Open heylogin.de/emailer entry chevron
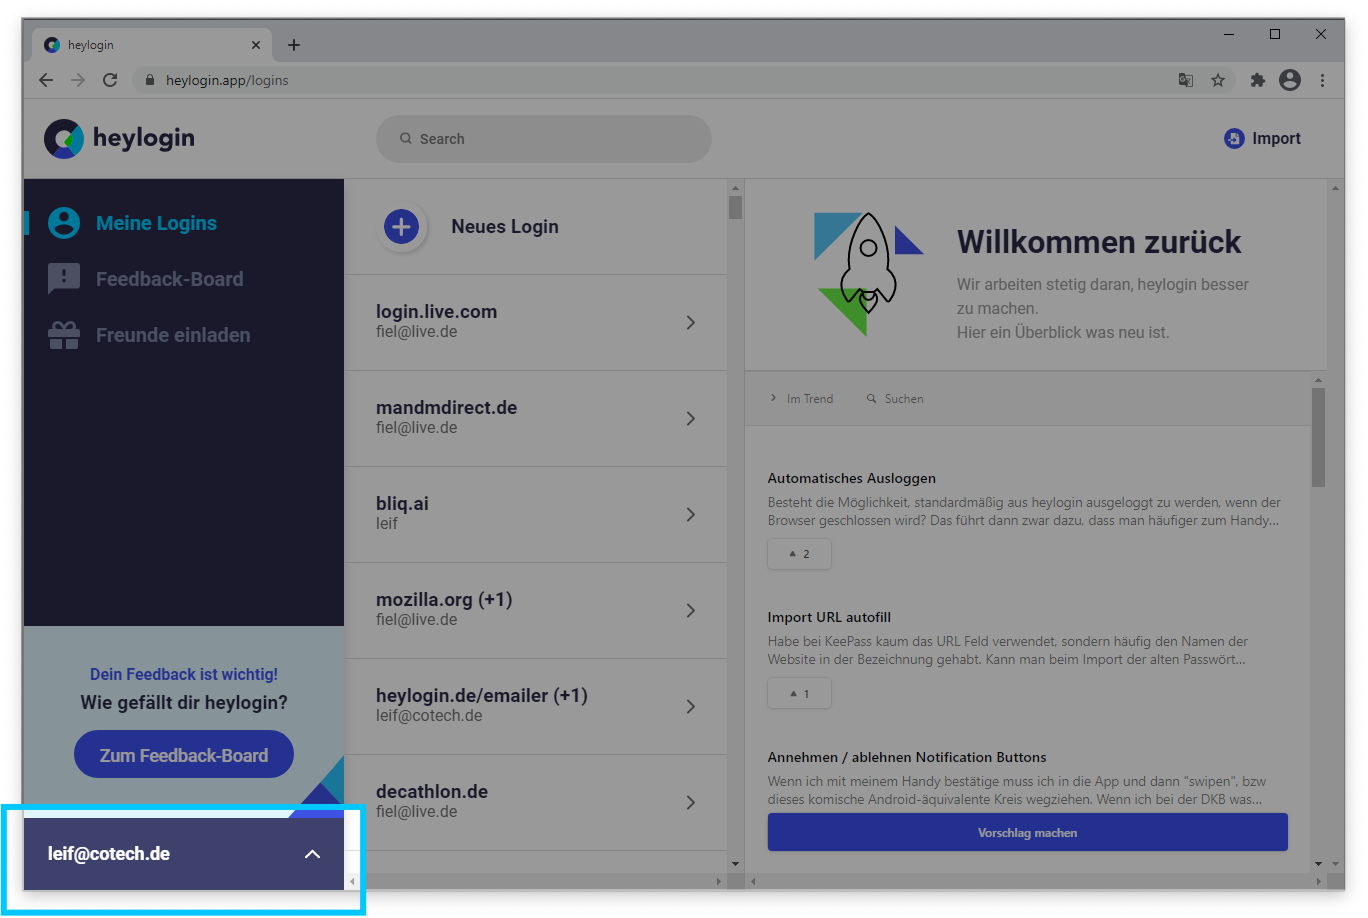Image resolution: width=1368 pixels, height=918 pixels. click(691, 706)
